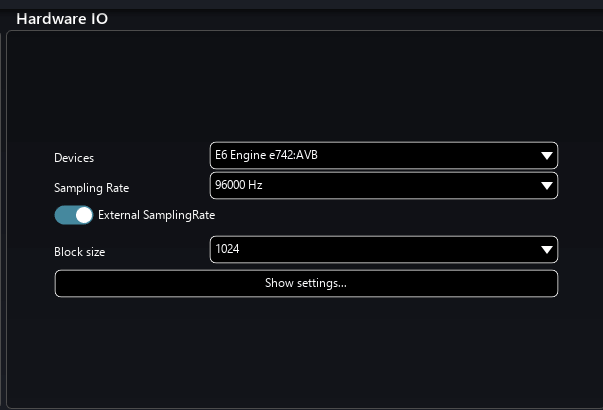Click empty area above the Devices row
603x410 pixels.
pyautogui.click(x=300, y=90)
